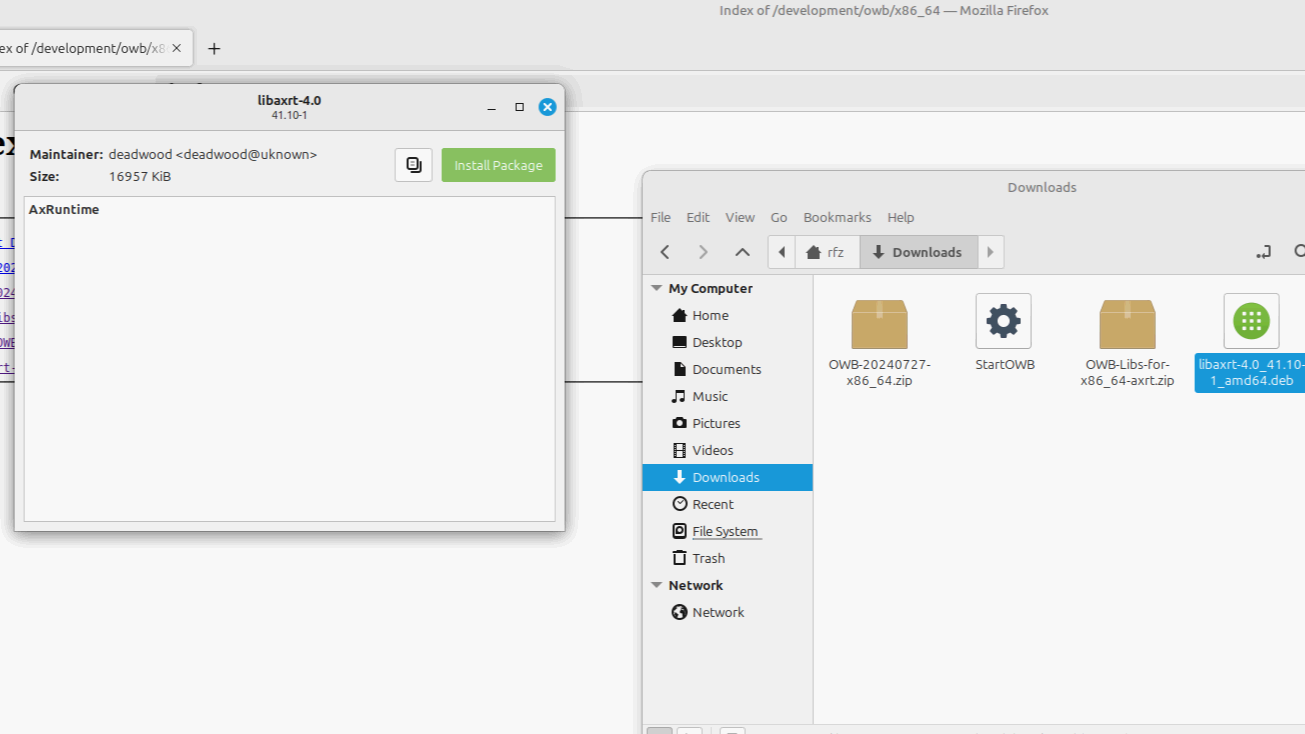Select OWB-Libs-for-x86_64-axrt.zip archive

pyautogui.click(x=1127, y=325)
